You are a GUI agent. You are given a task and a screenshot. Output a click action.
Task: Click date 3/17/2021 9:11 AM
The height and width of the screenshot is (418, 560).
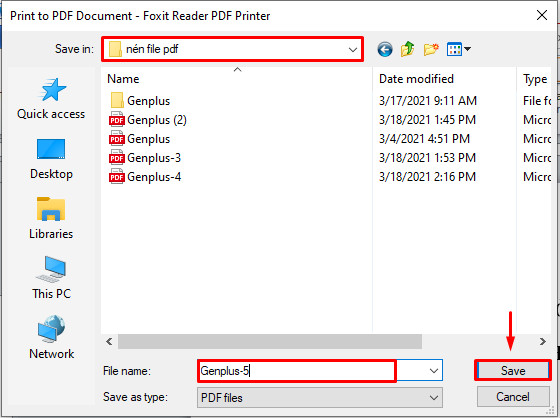point(428,101)
